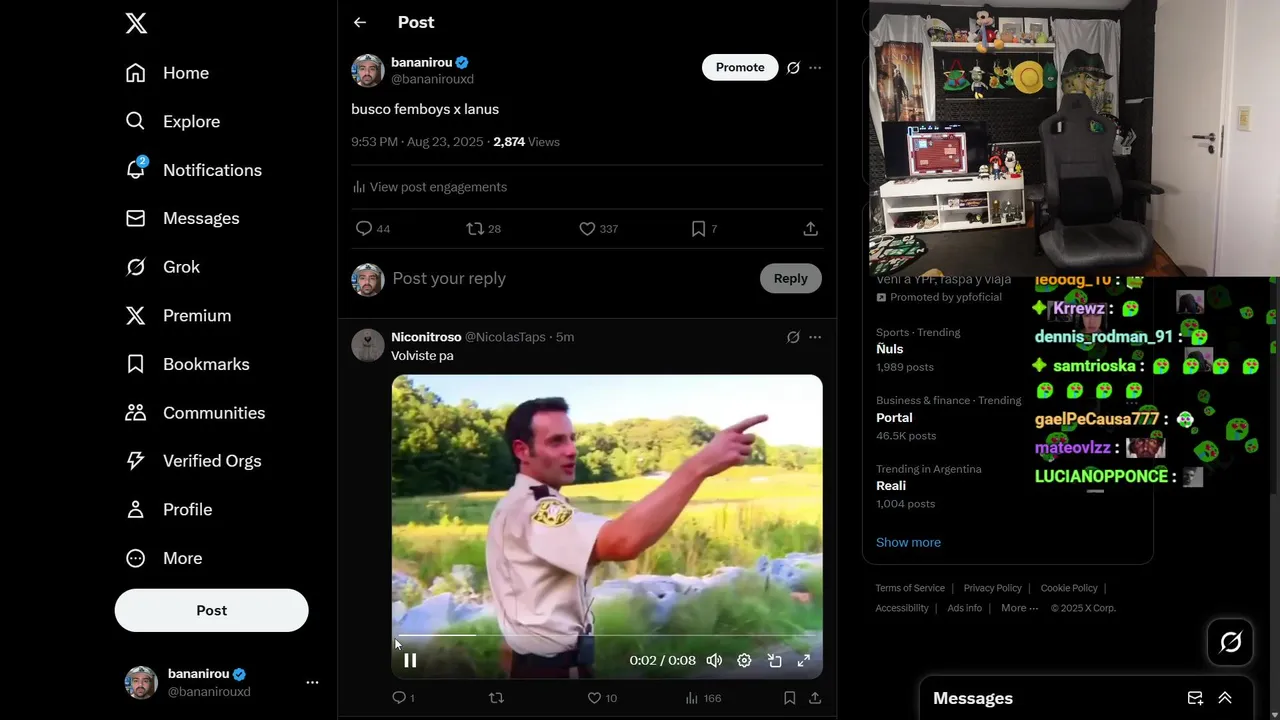
Task: Click the back arrow beside Post
Action: pyautogui.click(x=360, y=22)
